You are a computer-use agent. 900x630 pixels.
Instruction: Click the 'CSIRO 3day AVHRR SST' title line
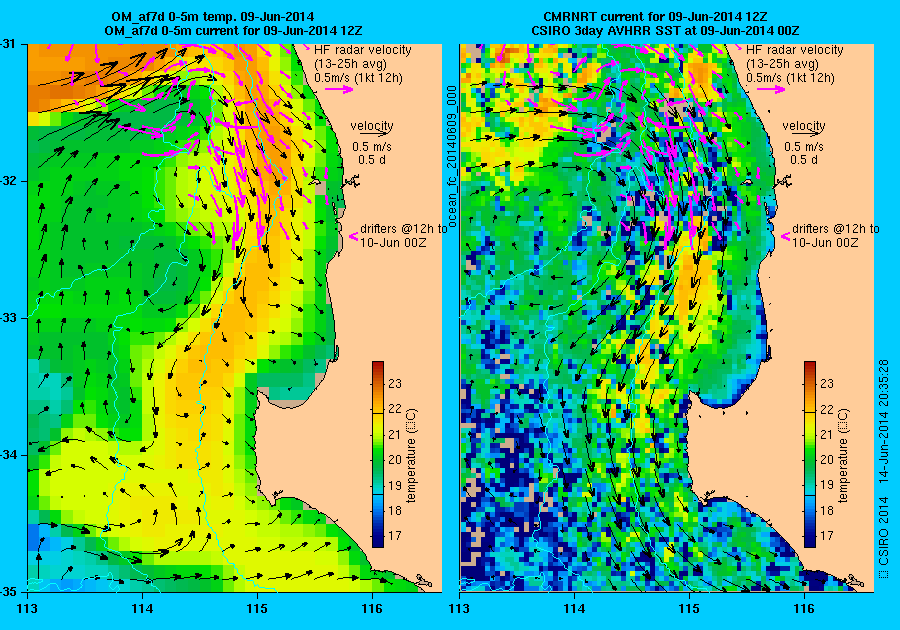point(666,30)
